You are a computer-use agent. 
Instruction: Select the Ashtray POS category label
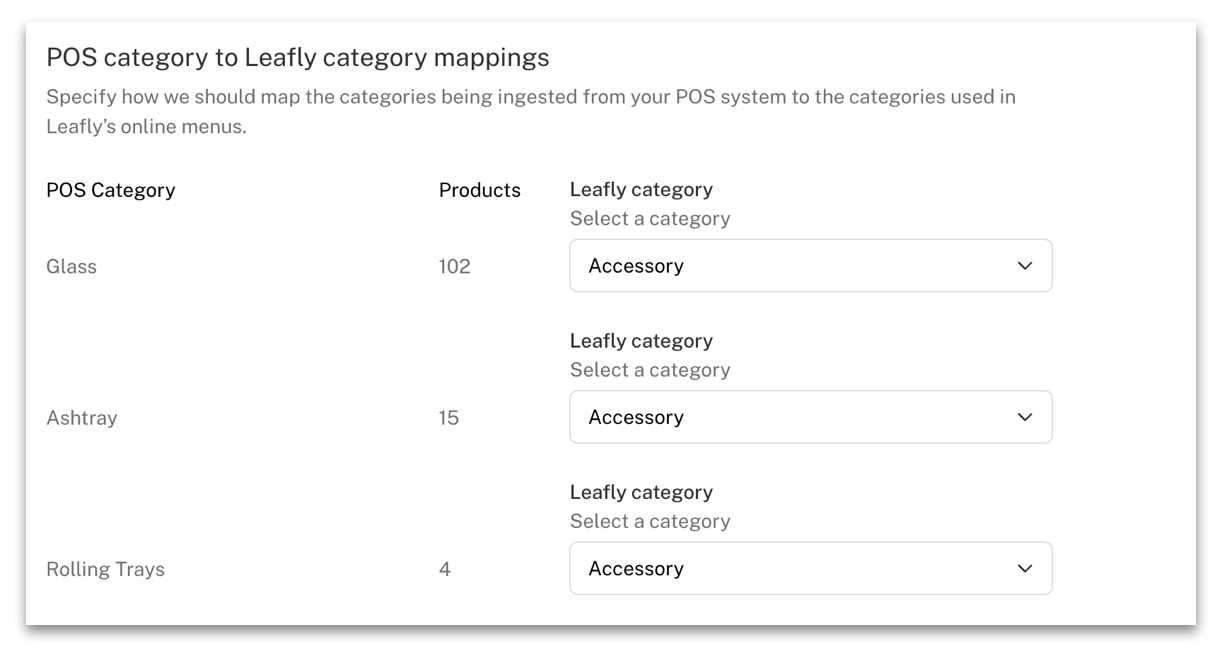click(81, 418)
